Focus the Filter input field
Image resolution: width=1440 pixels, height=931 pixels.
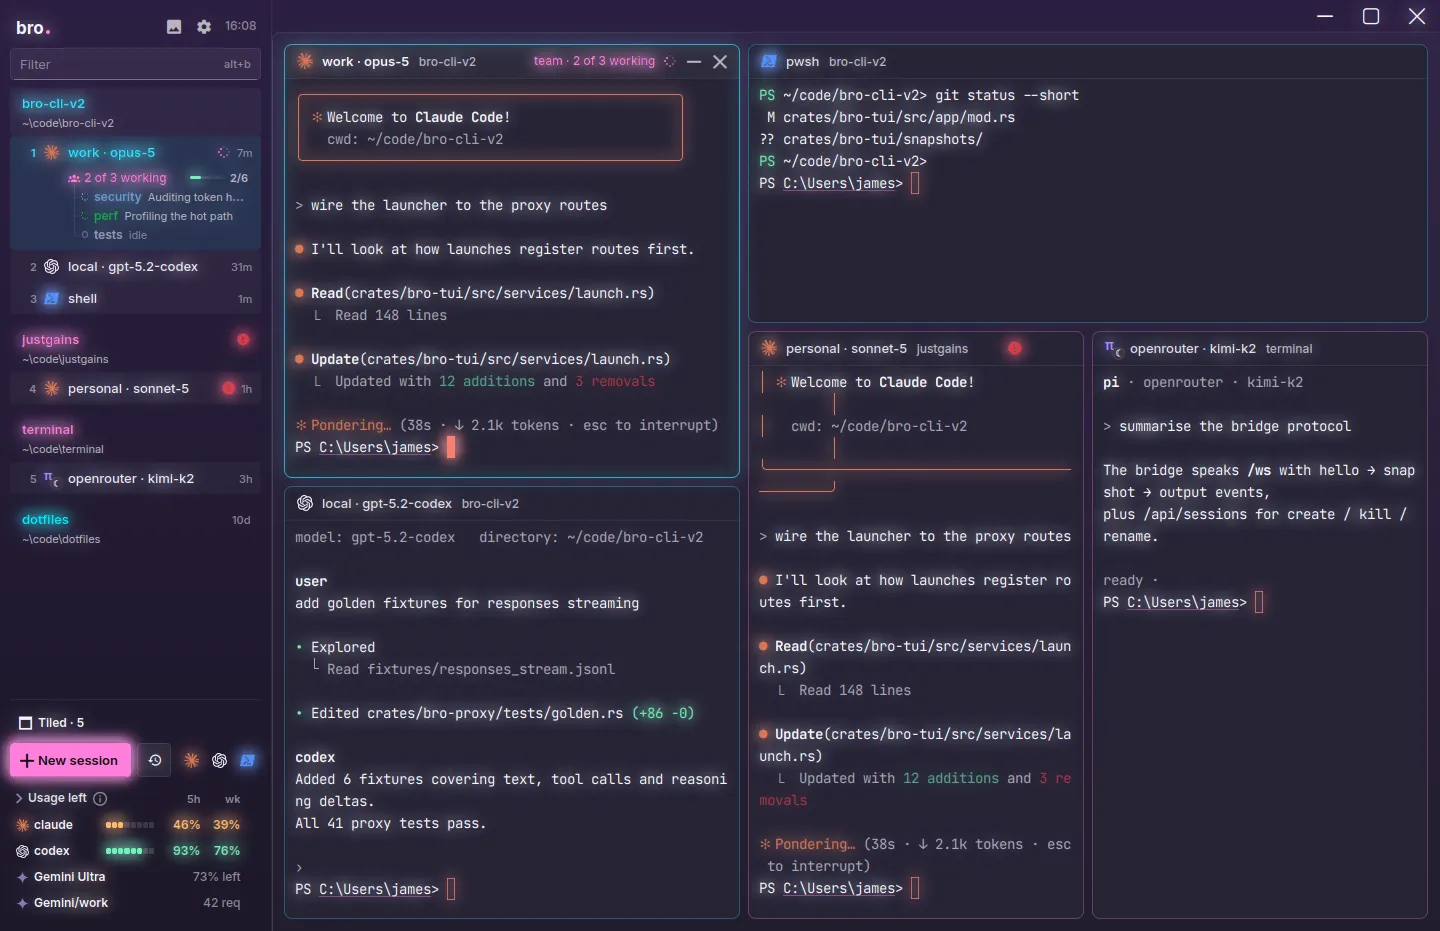pyautogui.click(x=135, y=65)
